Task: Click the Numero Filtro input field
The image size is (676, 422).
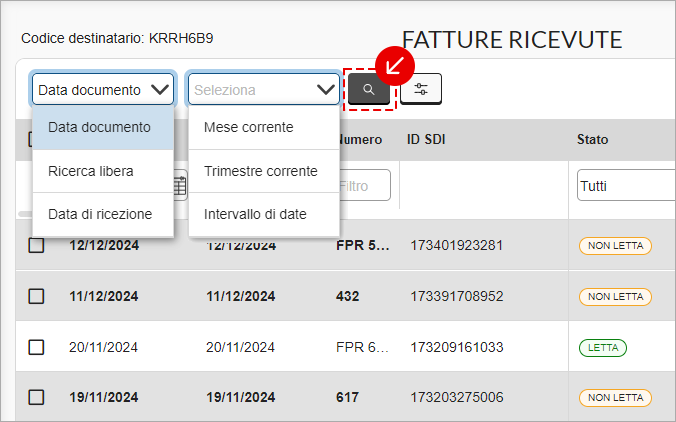Action: coord(365,185)
